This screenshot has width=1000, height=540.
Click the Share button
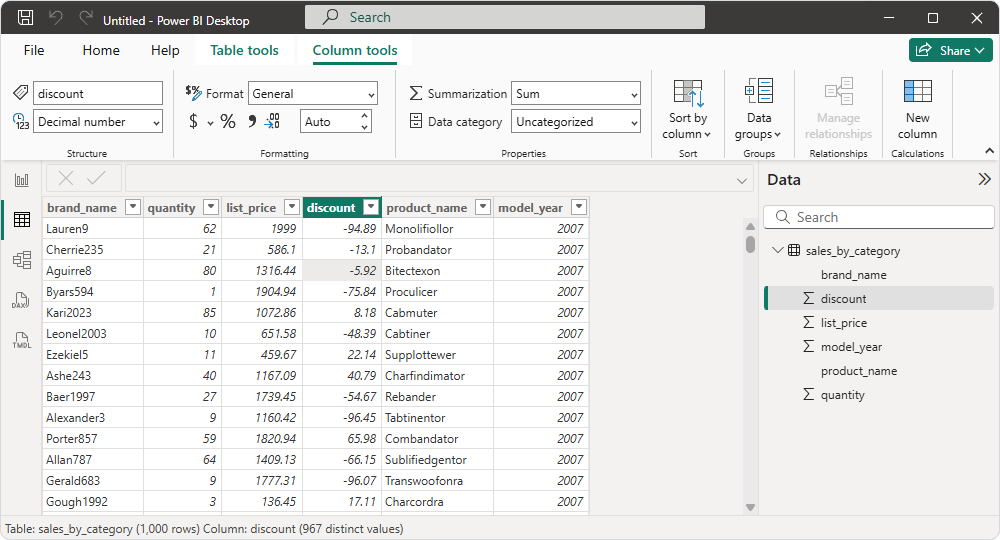point(950,50)
